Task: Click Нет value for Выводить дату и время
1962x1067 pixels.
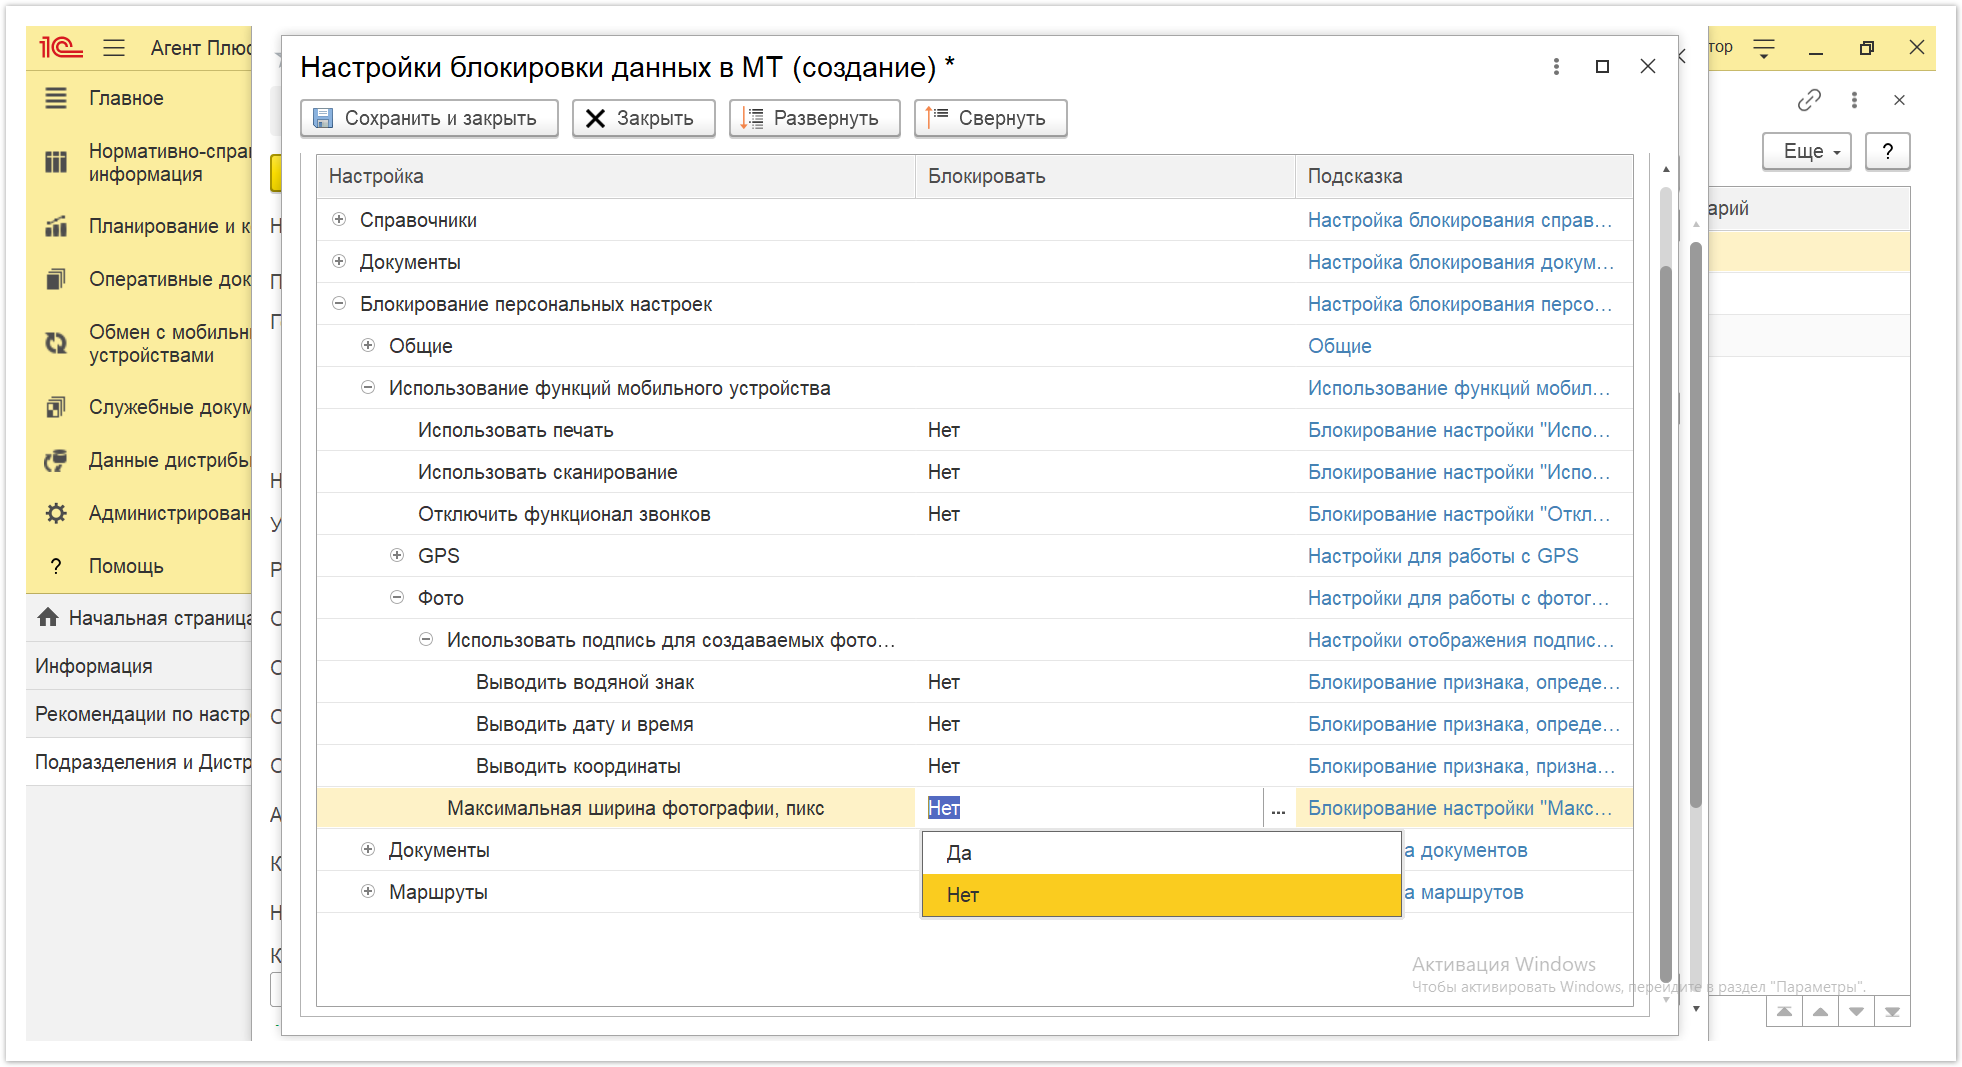Action: (x=944, y=724)
